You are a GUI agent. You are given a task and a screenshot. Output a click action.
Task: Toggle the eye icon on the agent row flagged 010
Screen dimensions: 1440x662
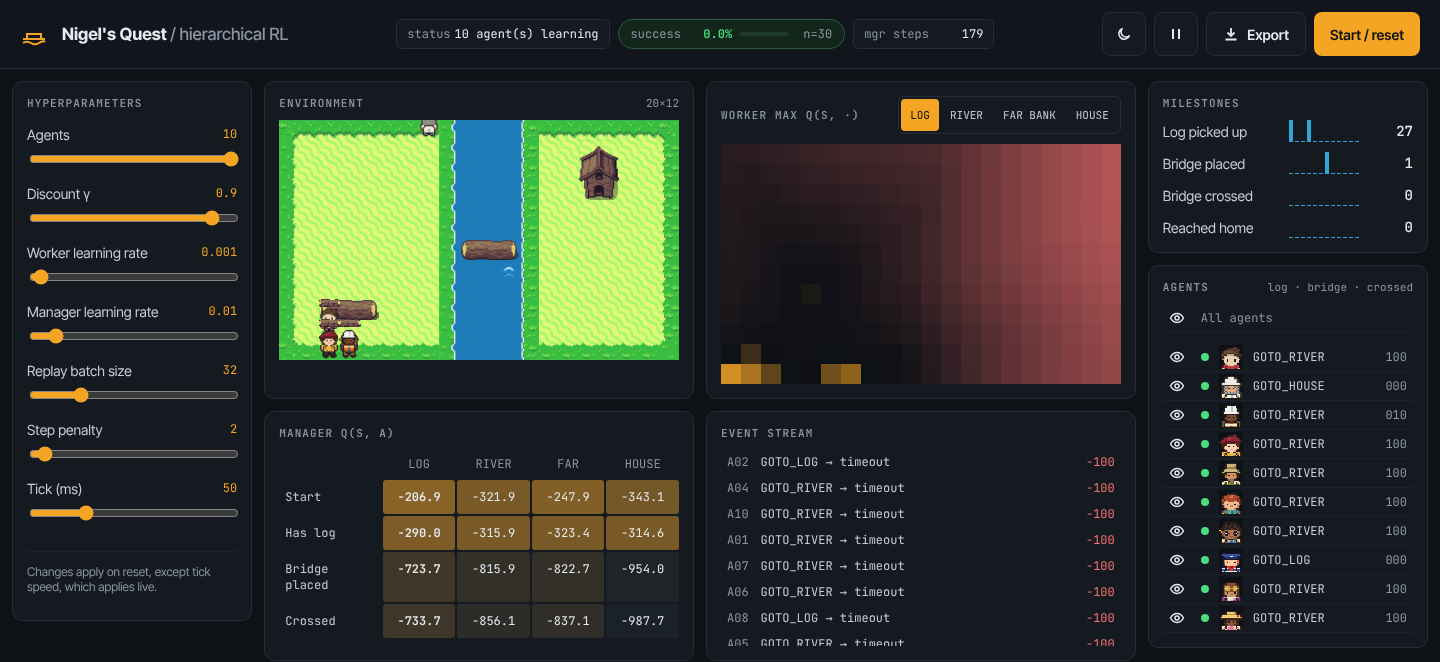click(1177, 415)
